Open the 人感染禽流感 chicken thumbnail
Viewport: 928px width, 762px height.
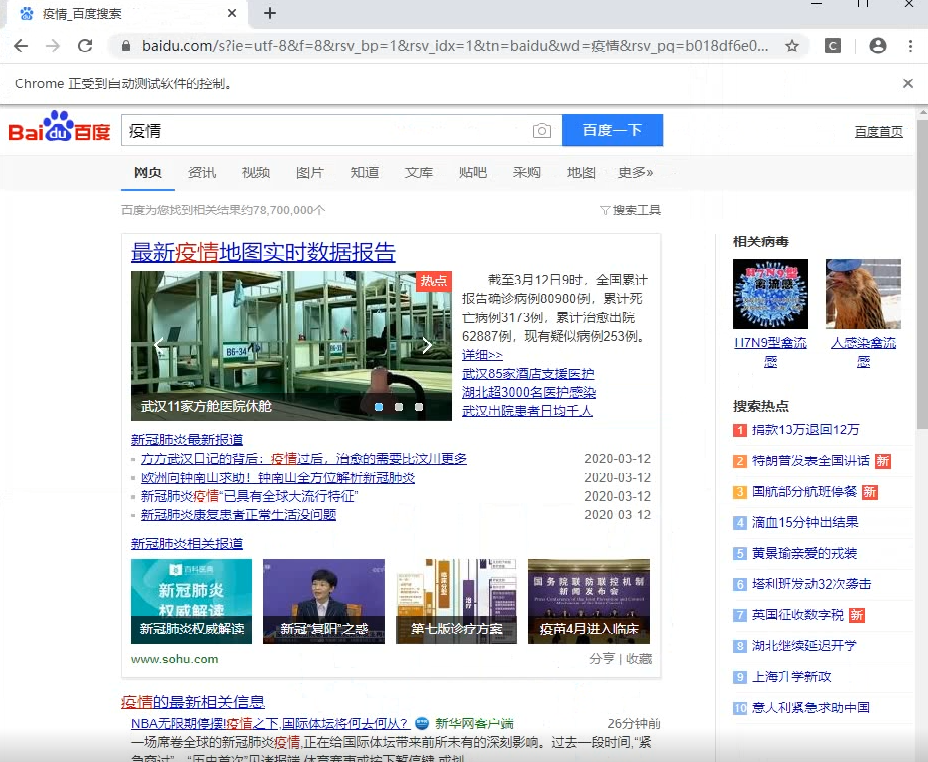[x=863, y=293]
